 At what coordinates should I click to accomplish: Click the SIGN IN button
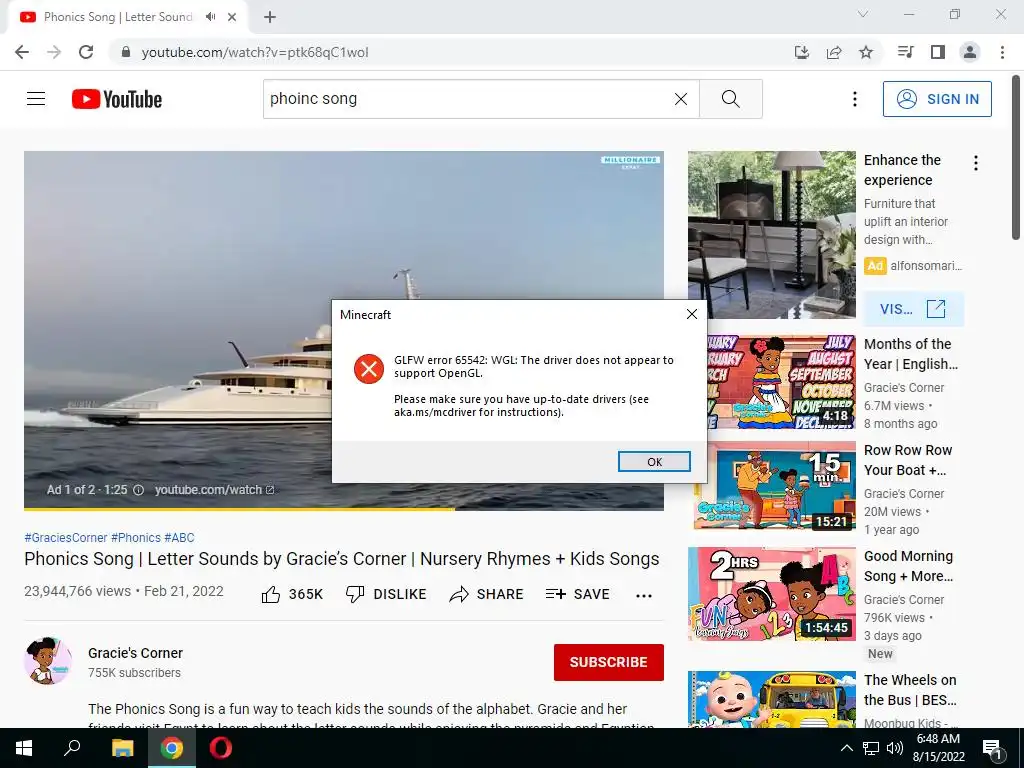tap(937, 99)
